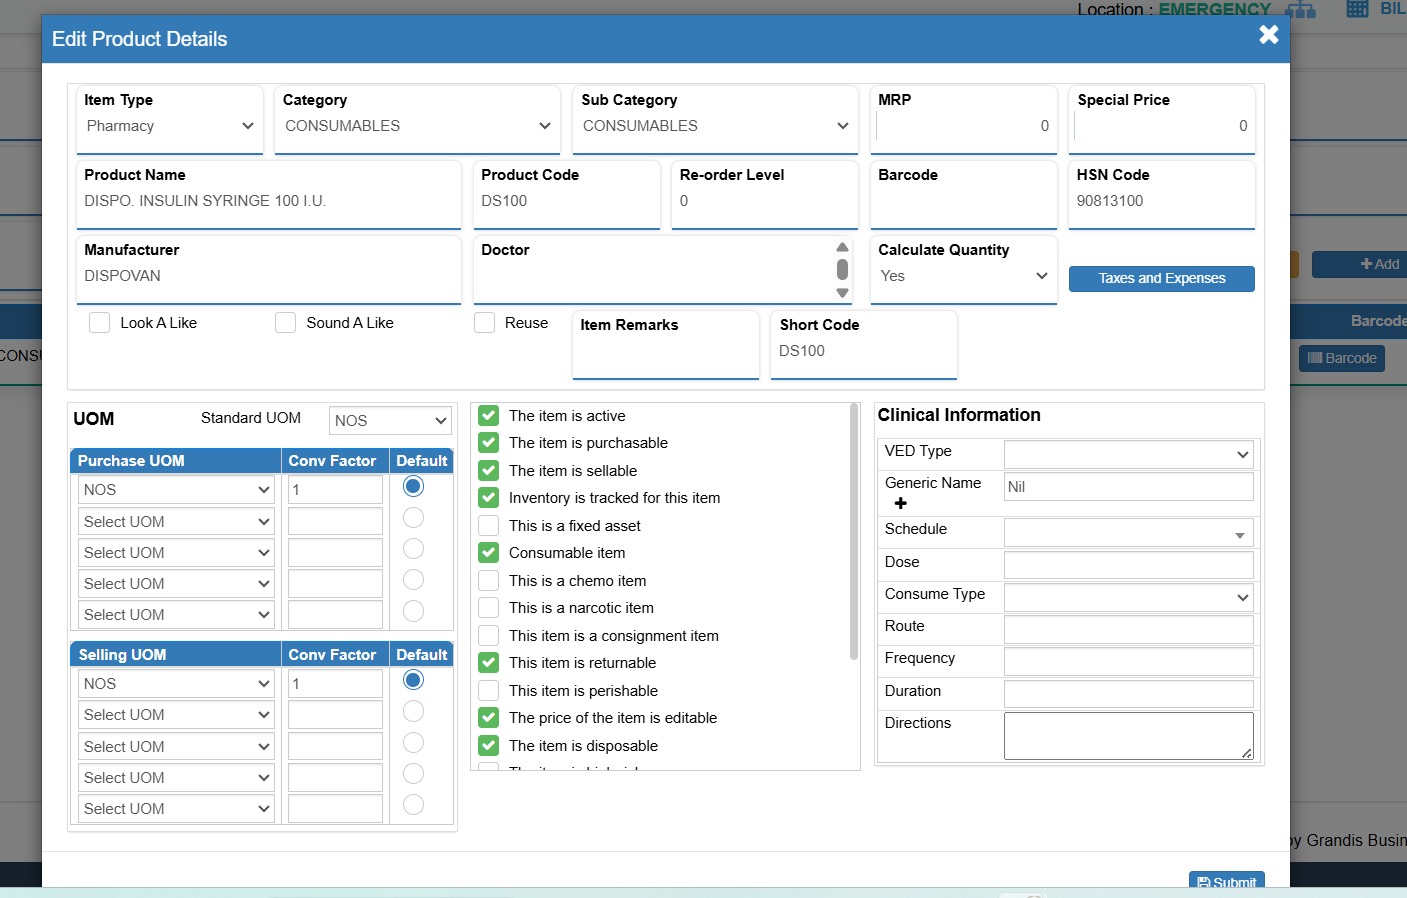Click the Barcode button in background grid
Screen dimensions: 1407x898
tap(1341, 358)
